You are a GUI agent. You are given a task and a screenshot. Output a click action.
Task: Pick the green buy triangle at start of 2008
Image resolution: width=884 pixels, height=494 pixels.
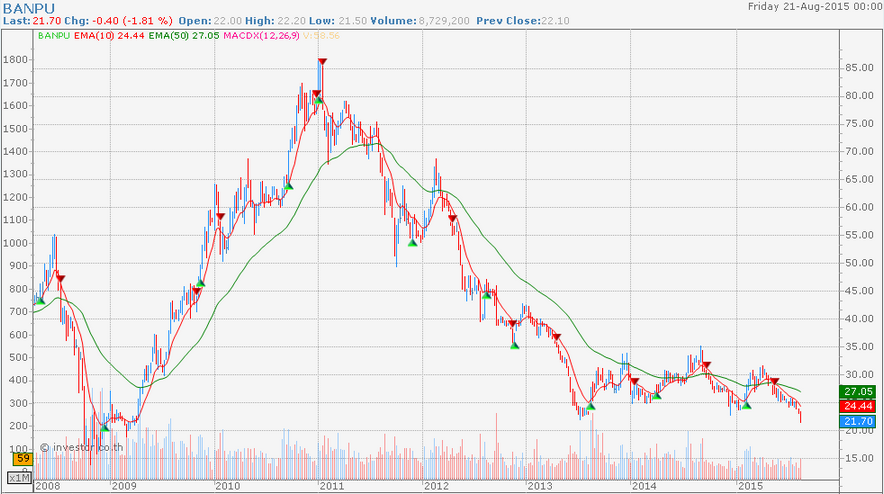pyautogui.click(x=40, y=301)
